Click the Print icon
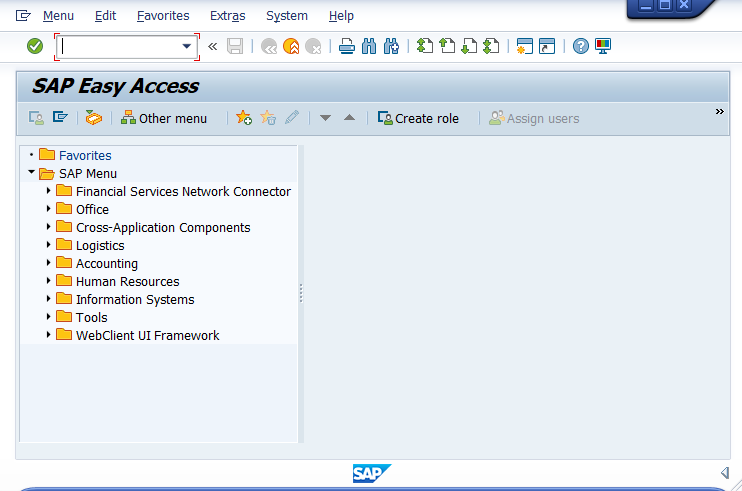This screenshot has height=491, width=742. pos(347,46)
